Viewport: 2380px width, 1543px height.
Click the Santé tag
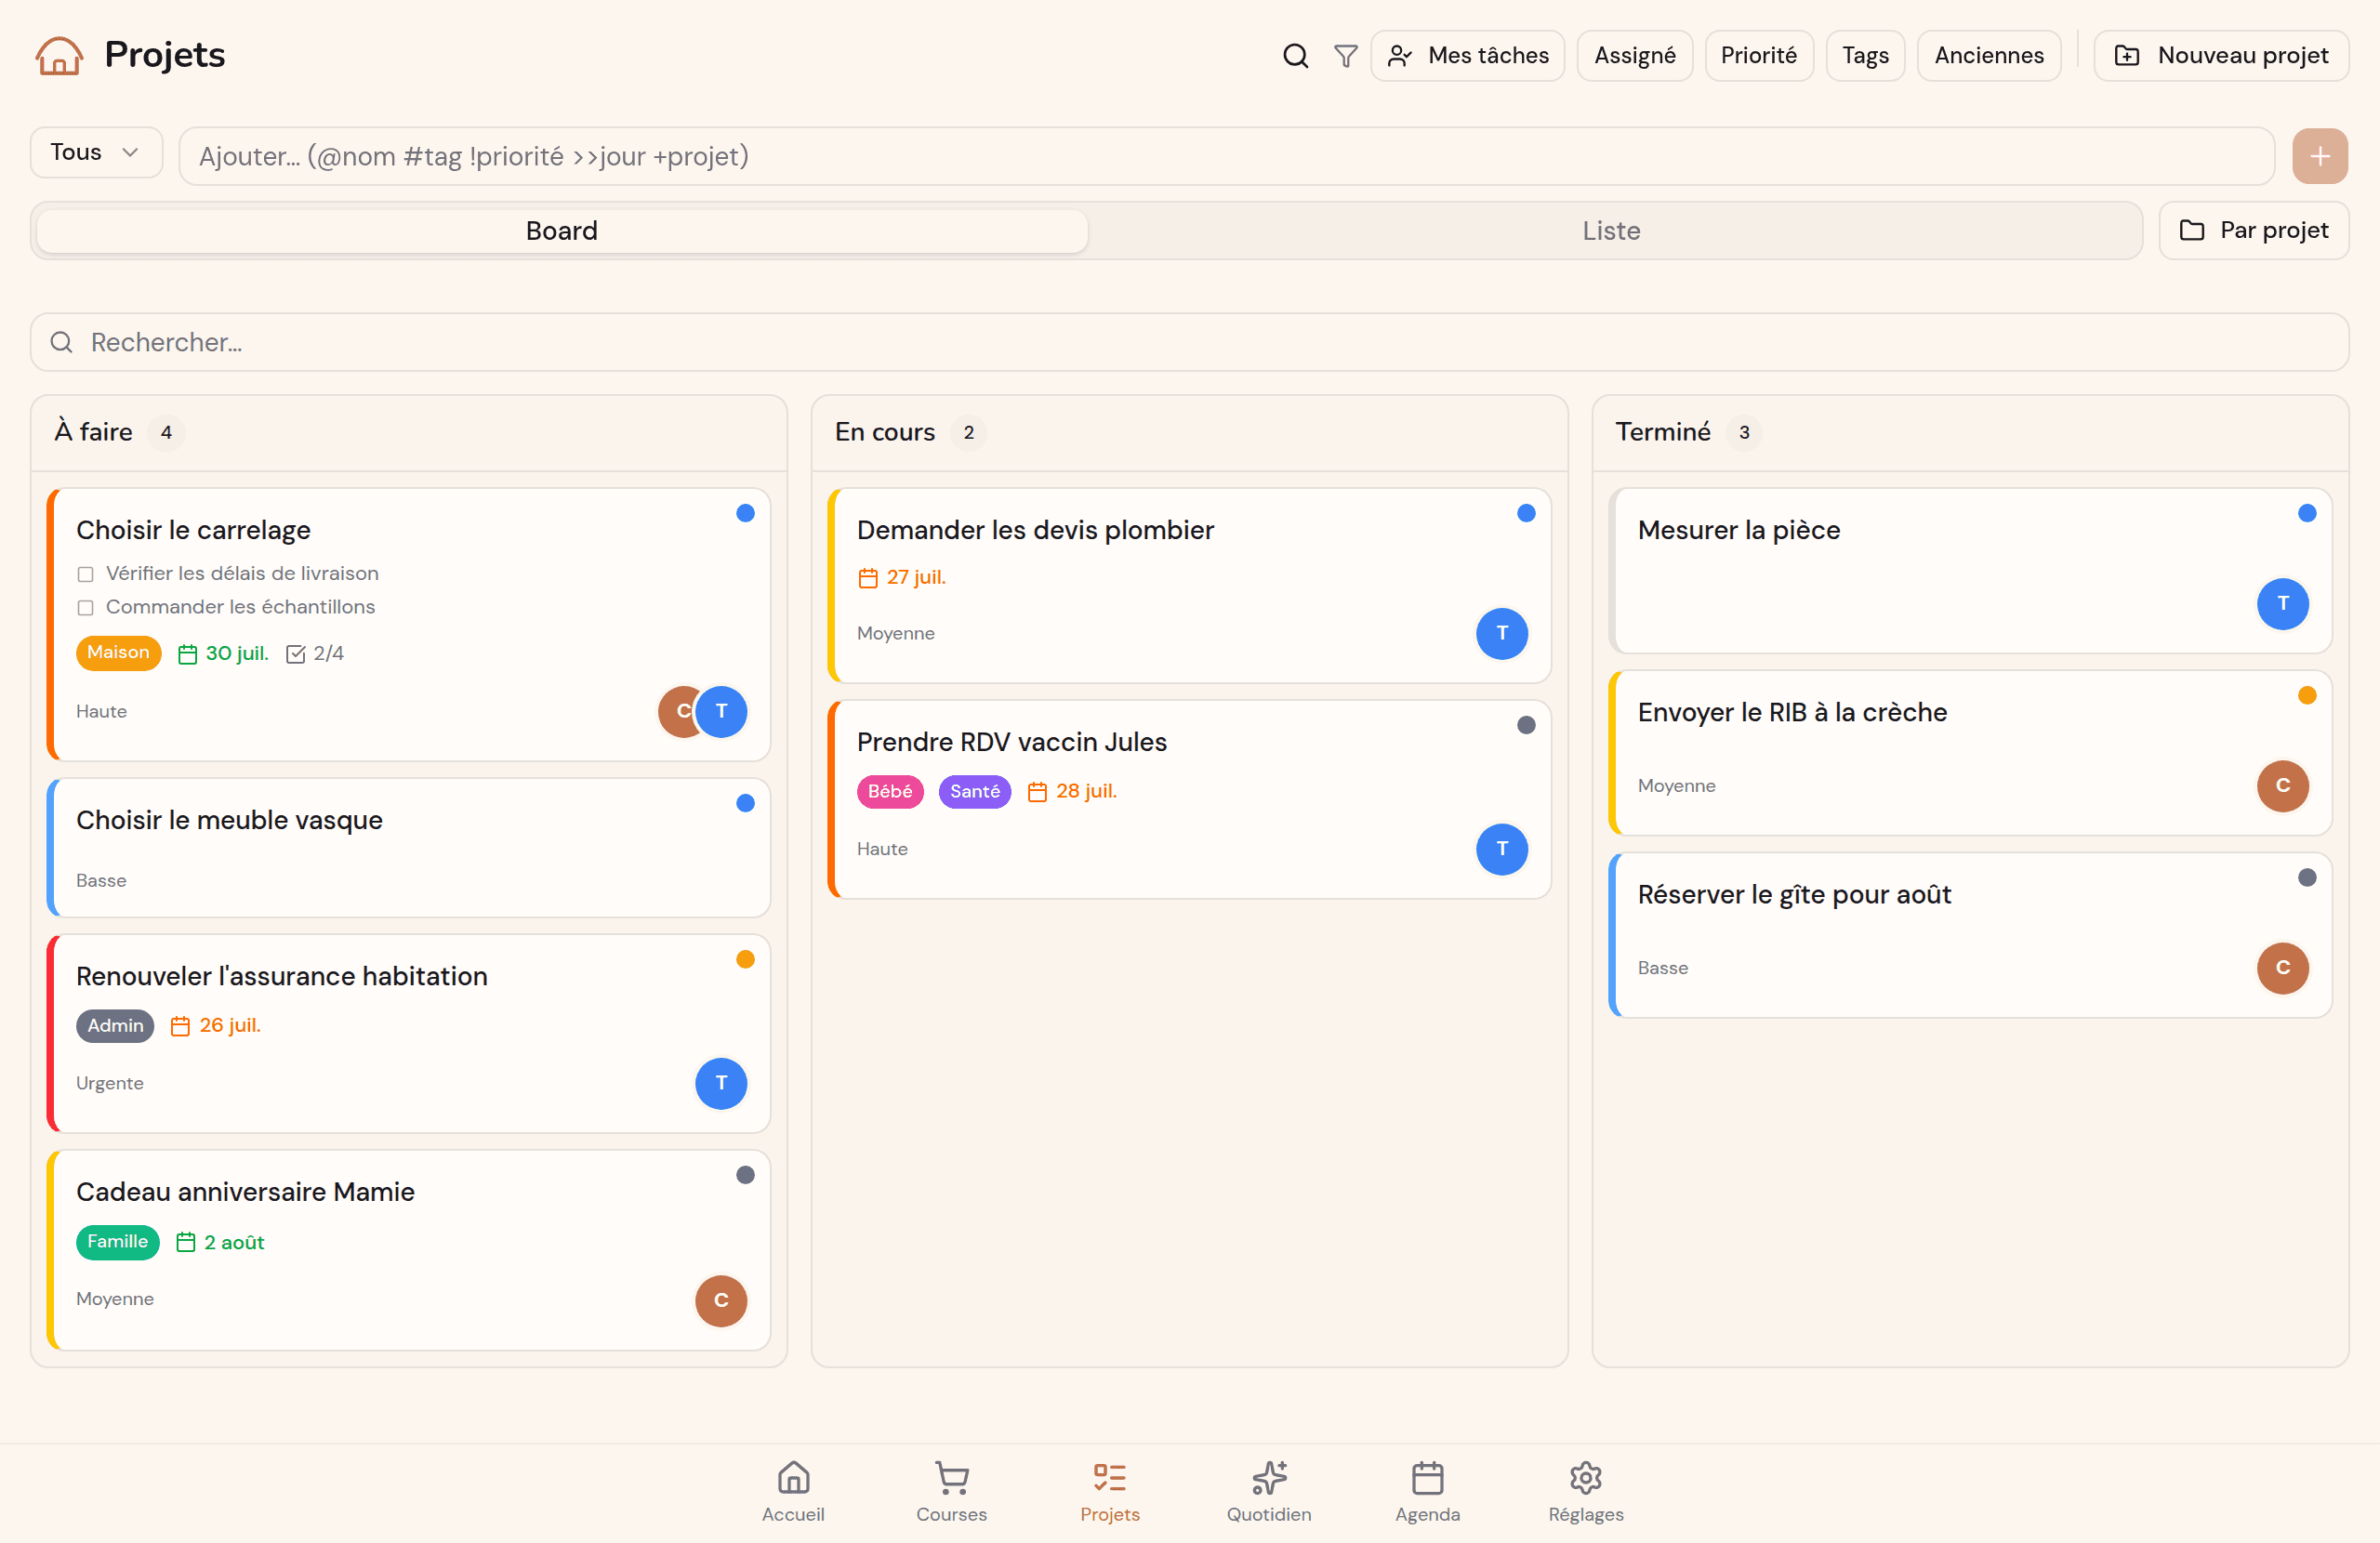pyautogui.click(x=975, y=792)
